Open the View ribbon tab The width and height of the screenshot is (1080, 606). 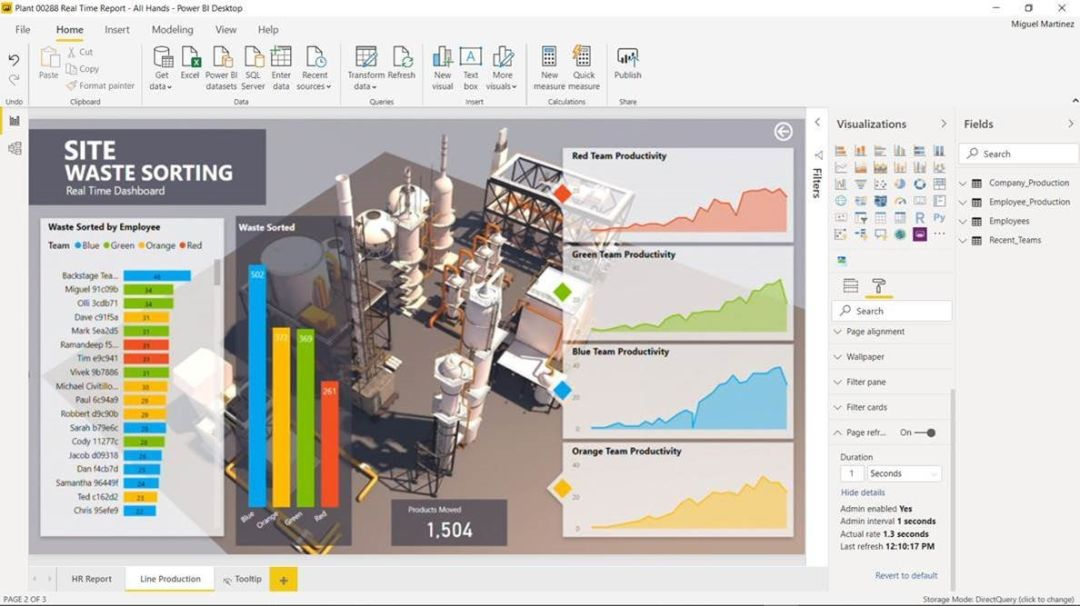(225, 30)
